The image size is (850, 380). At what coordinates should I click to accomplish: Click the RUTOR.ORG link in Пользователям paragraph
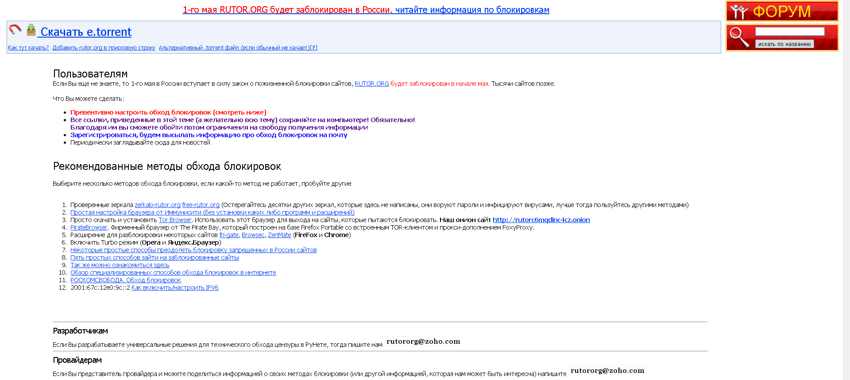371,84
